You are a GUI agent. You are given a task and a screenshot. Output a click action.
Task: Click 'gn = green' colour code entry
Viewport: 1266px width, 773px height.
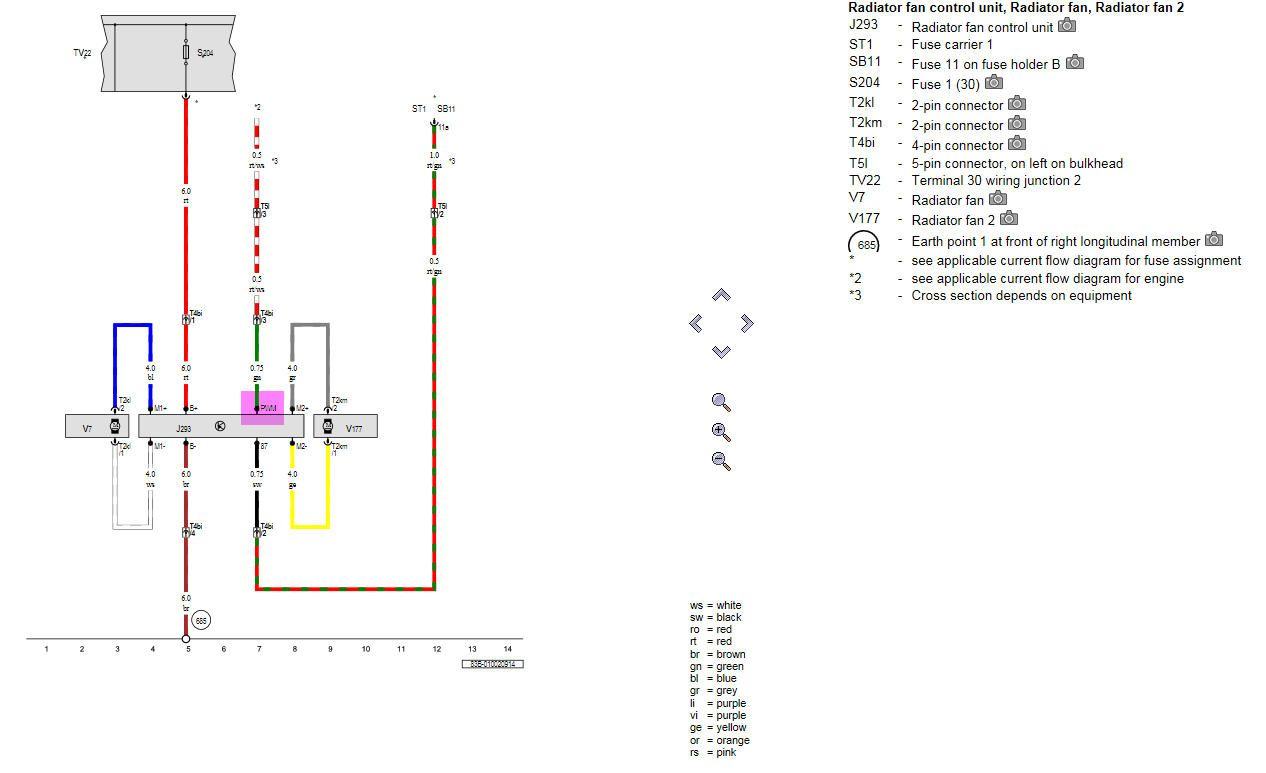point(716,666)
